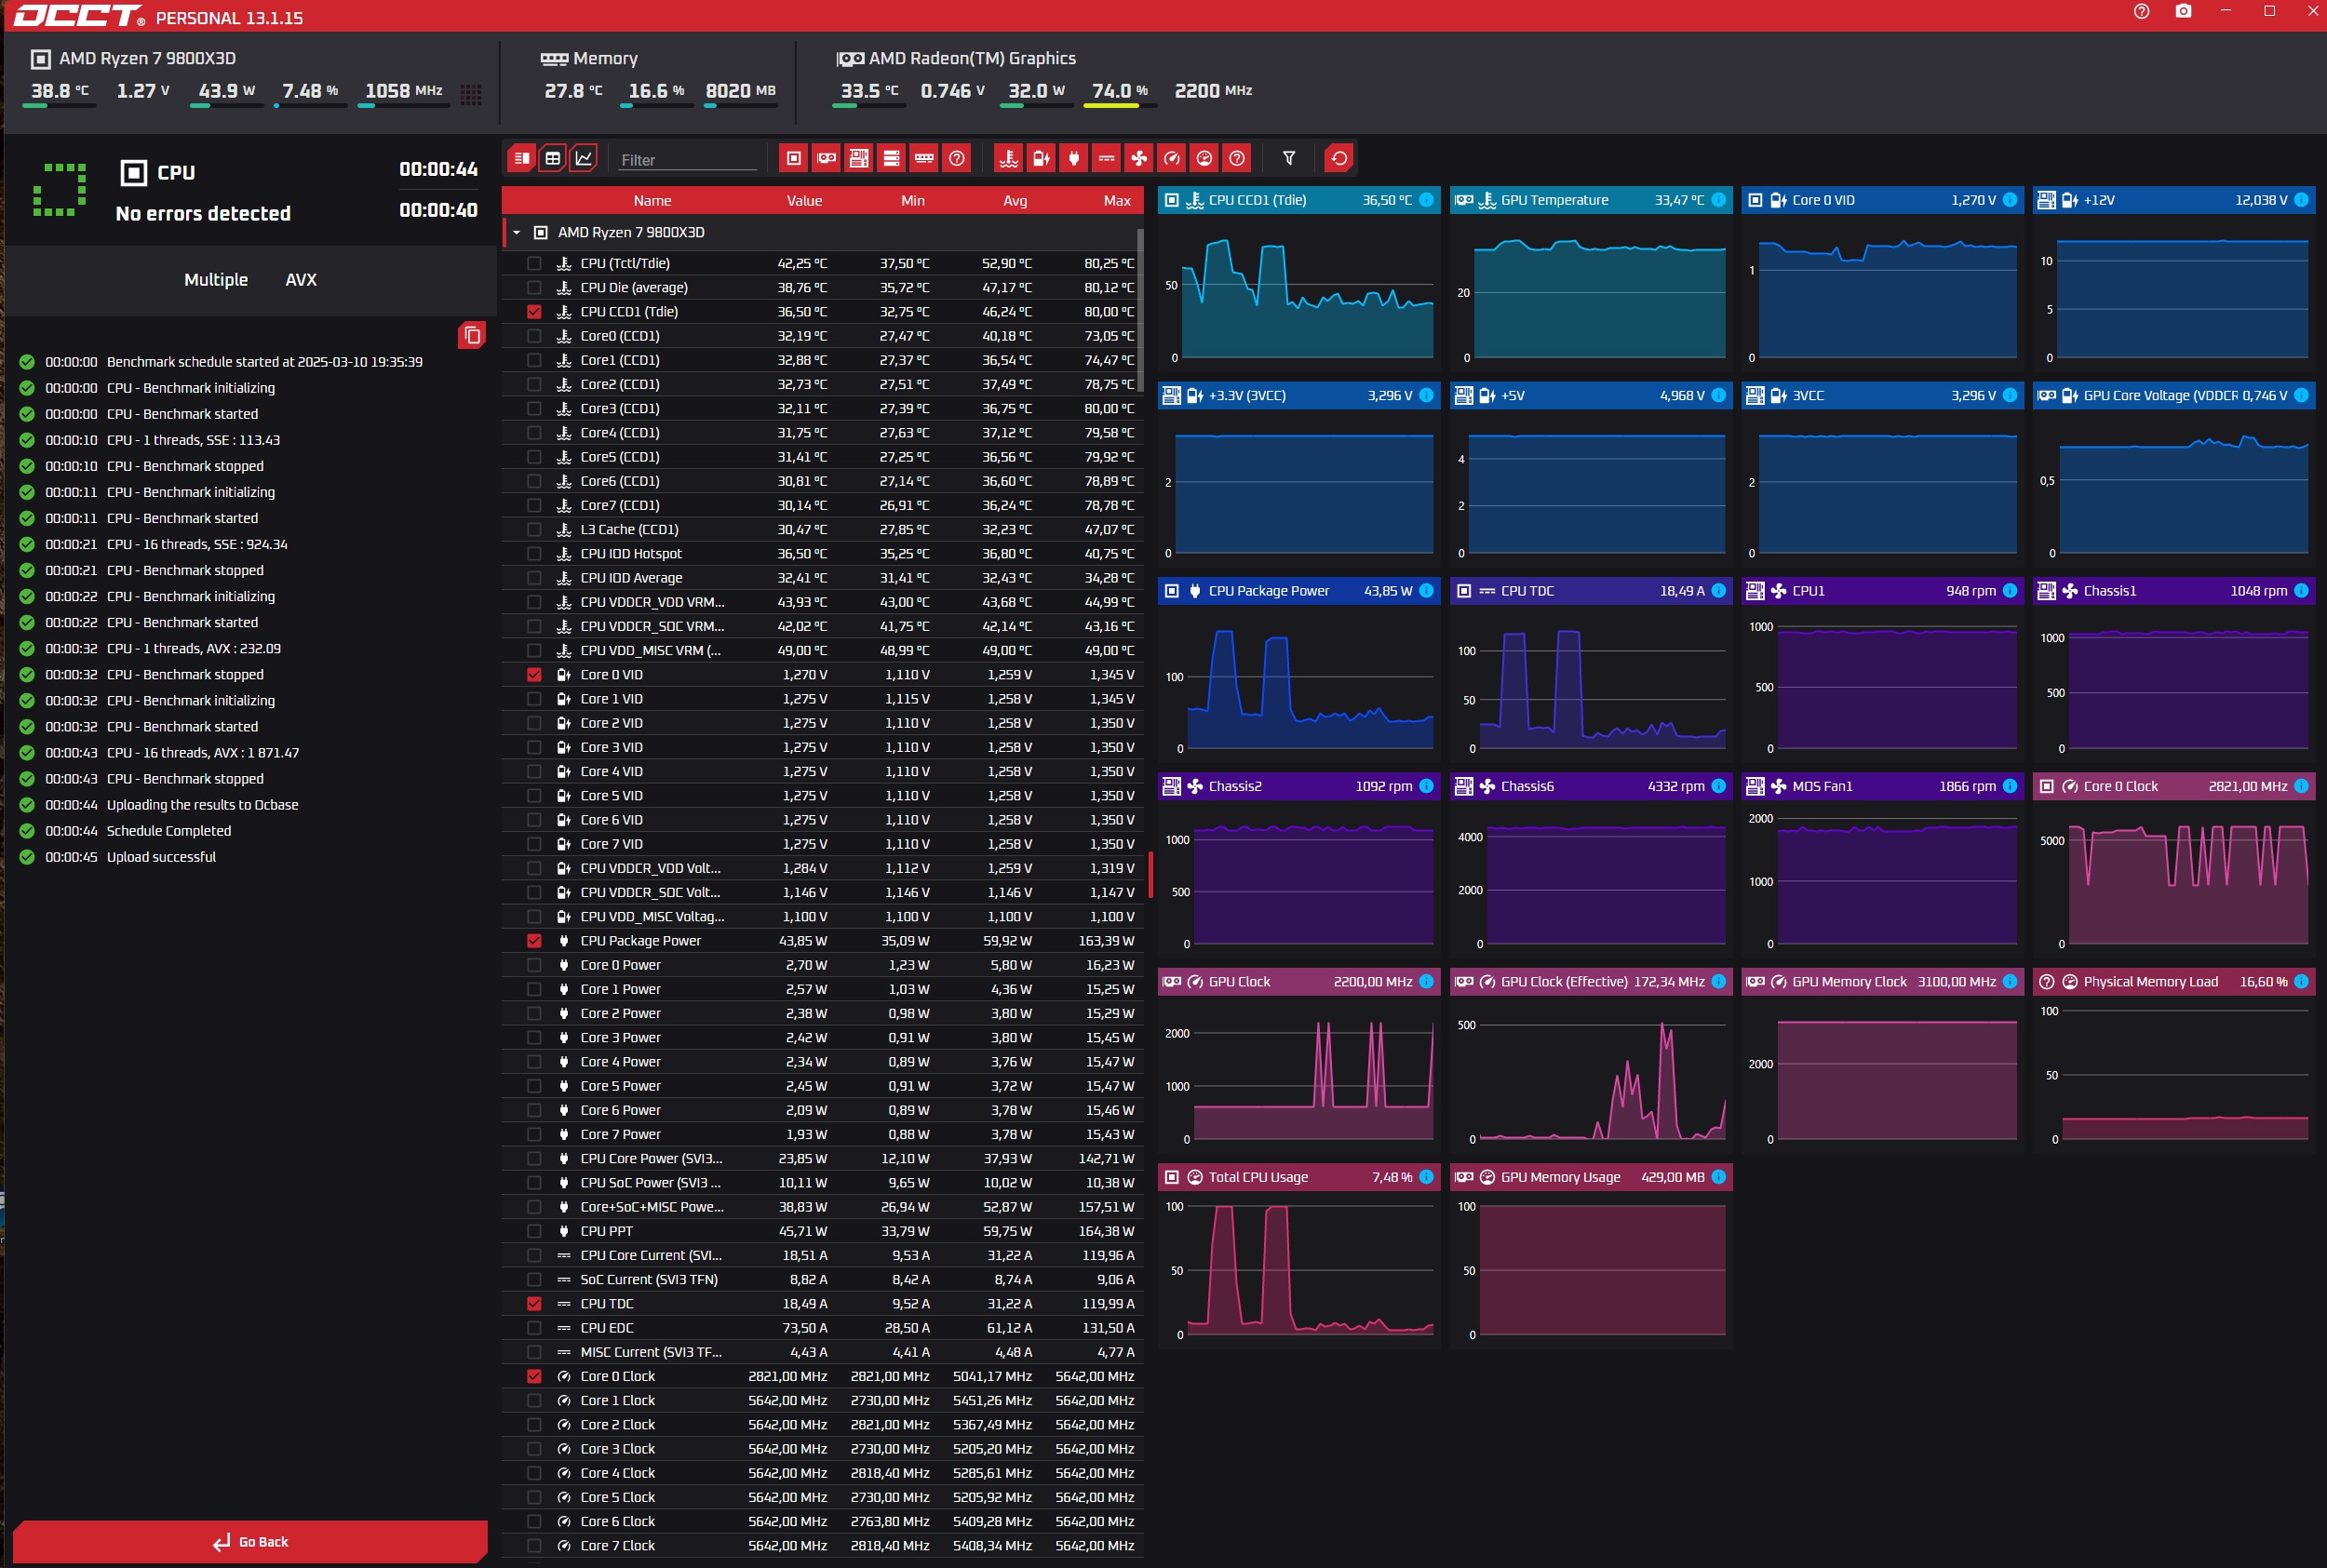Click the reset min/max values icon
Screen dimensions: 2327x1568
[x=1339, y=158]
